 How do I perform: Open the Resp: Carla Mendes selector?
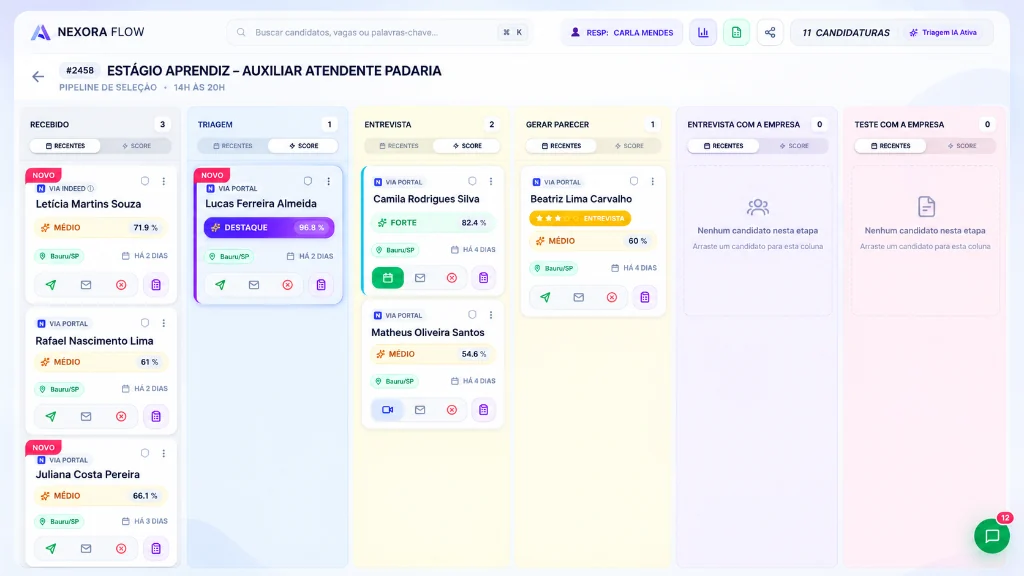pos(622,32)
